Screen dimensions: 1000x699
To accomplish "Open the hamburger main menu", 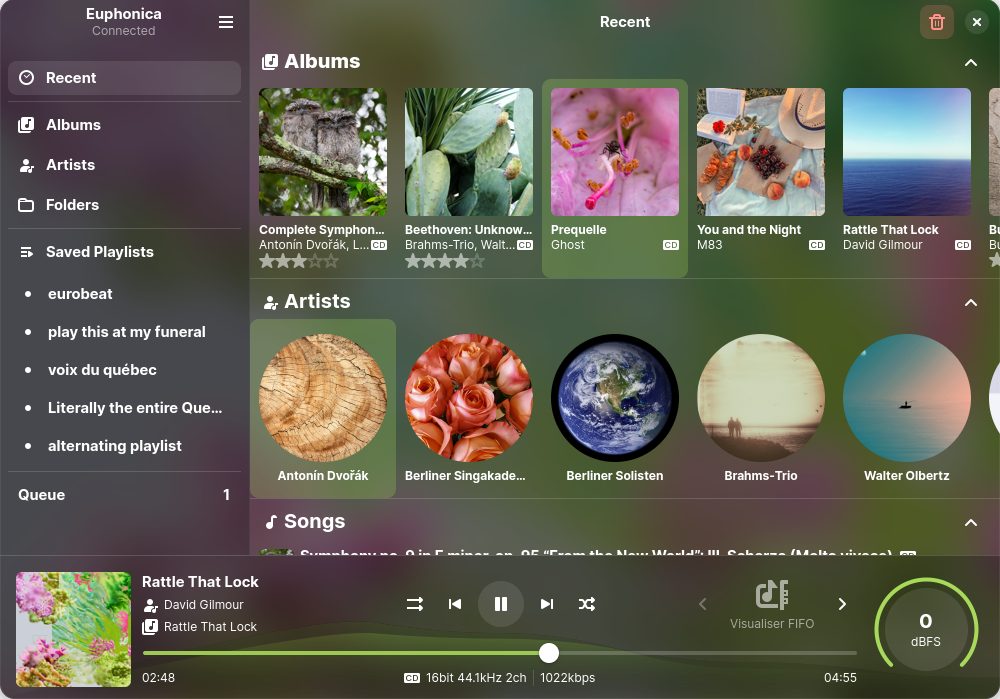I will click(x=226, y=22).
